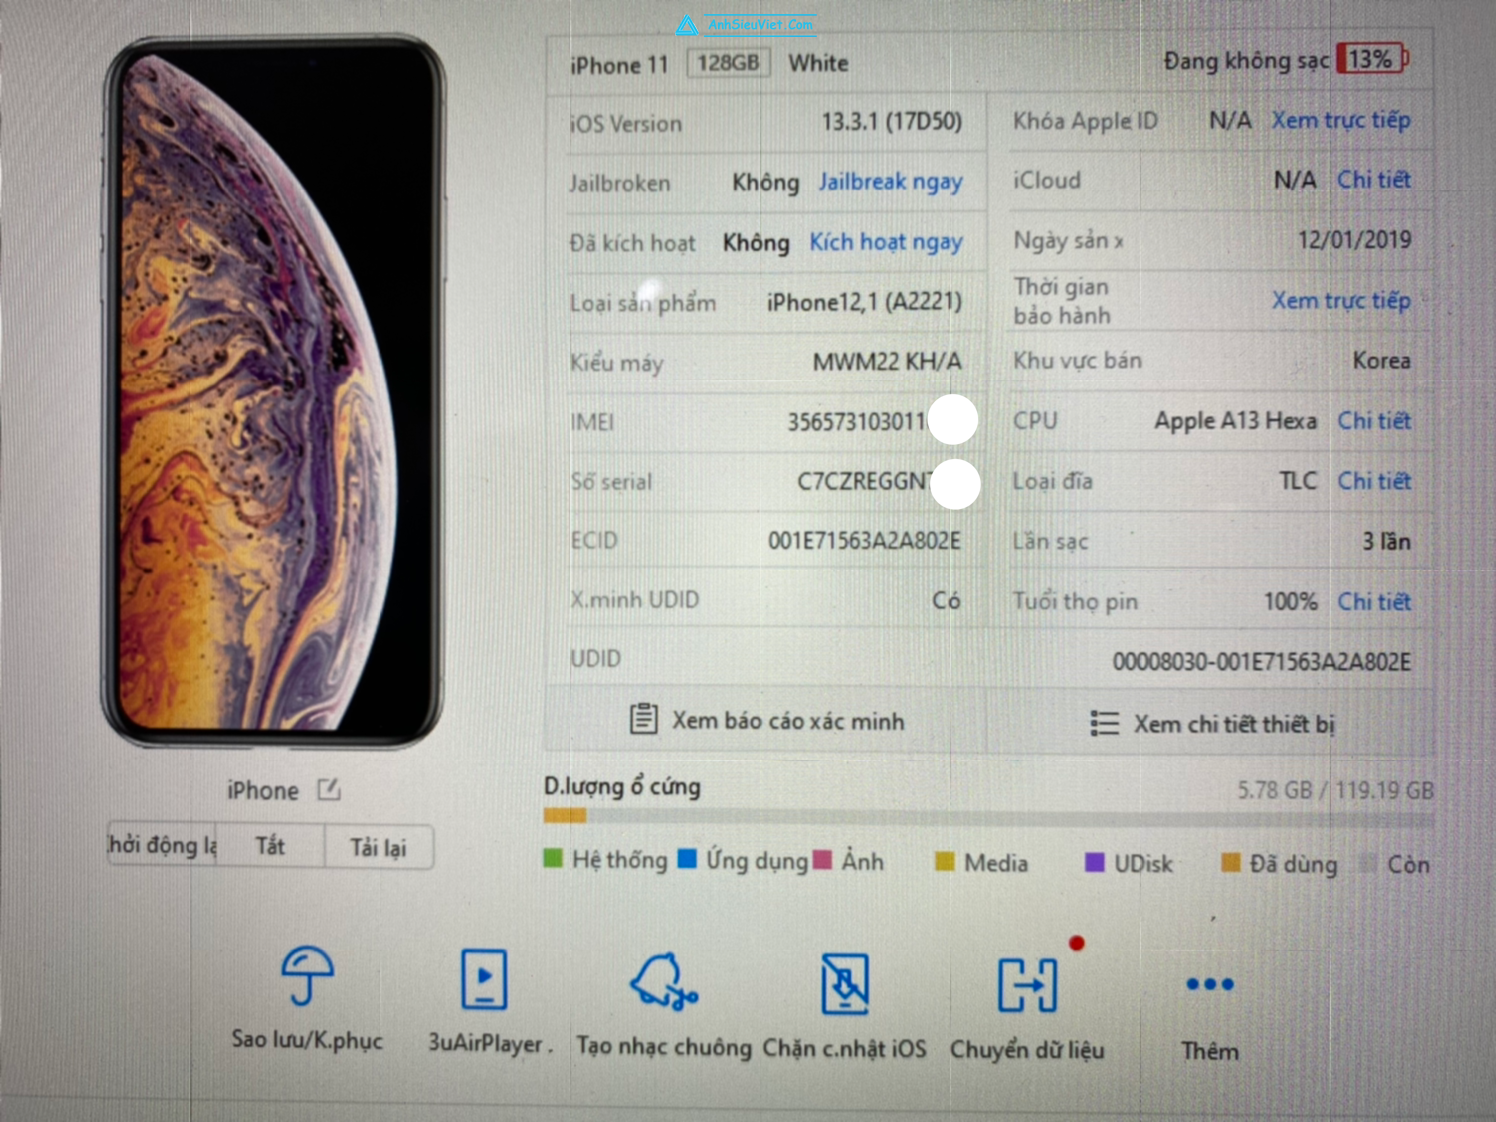1496x1122 pixels.
Task: Click the orange Đã dùng legend swatch
Action: click(x=1231, y=862)
